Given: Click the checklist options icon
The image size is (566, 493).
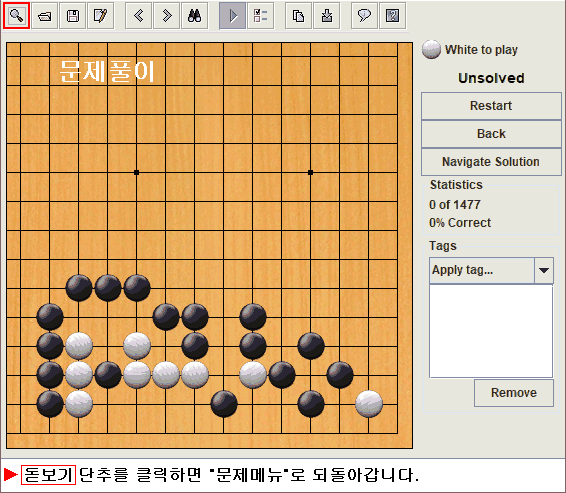Looking at the screenshot, I should click(261, 16).
